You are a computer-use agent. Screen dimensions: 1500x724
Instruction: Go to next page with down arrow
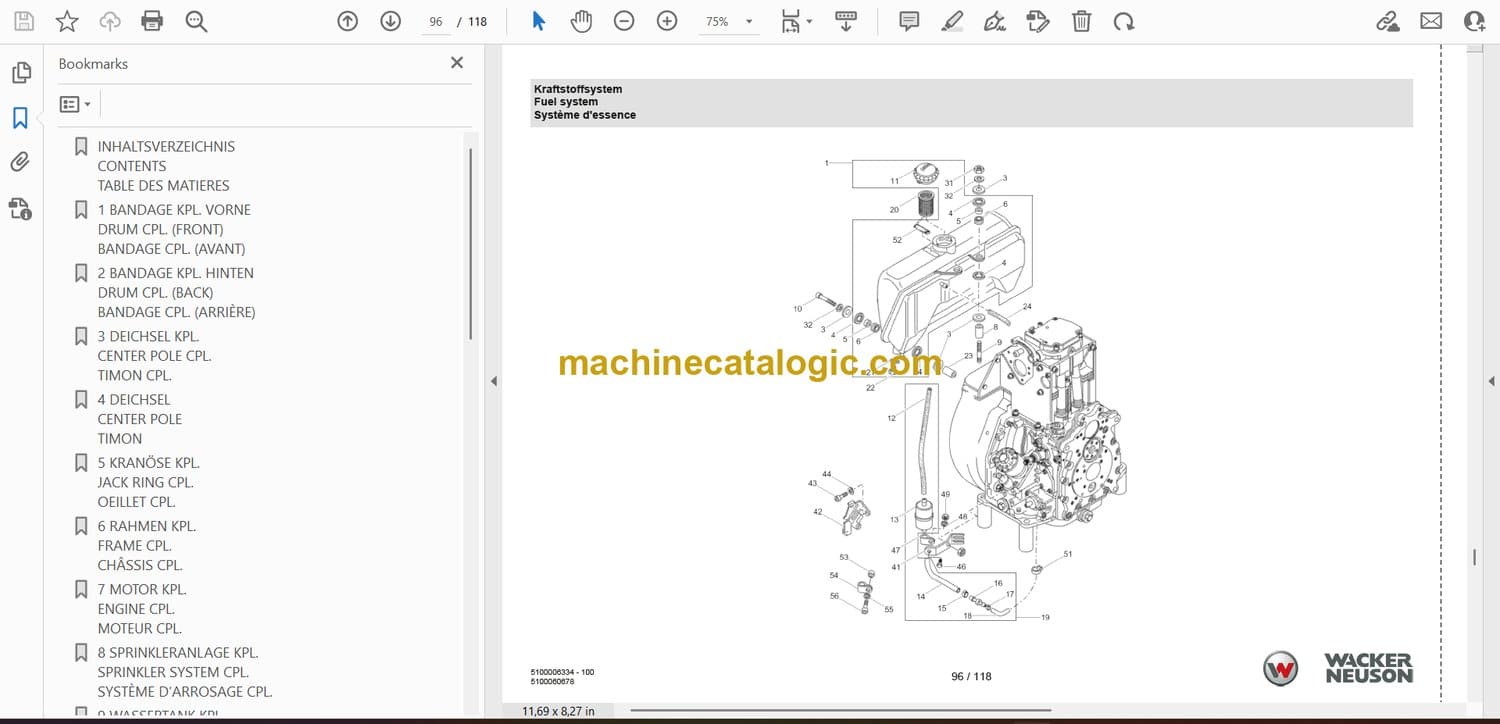[x=390, y=21]
